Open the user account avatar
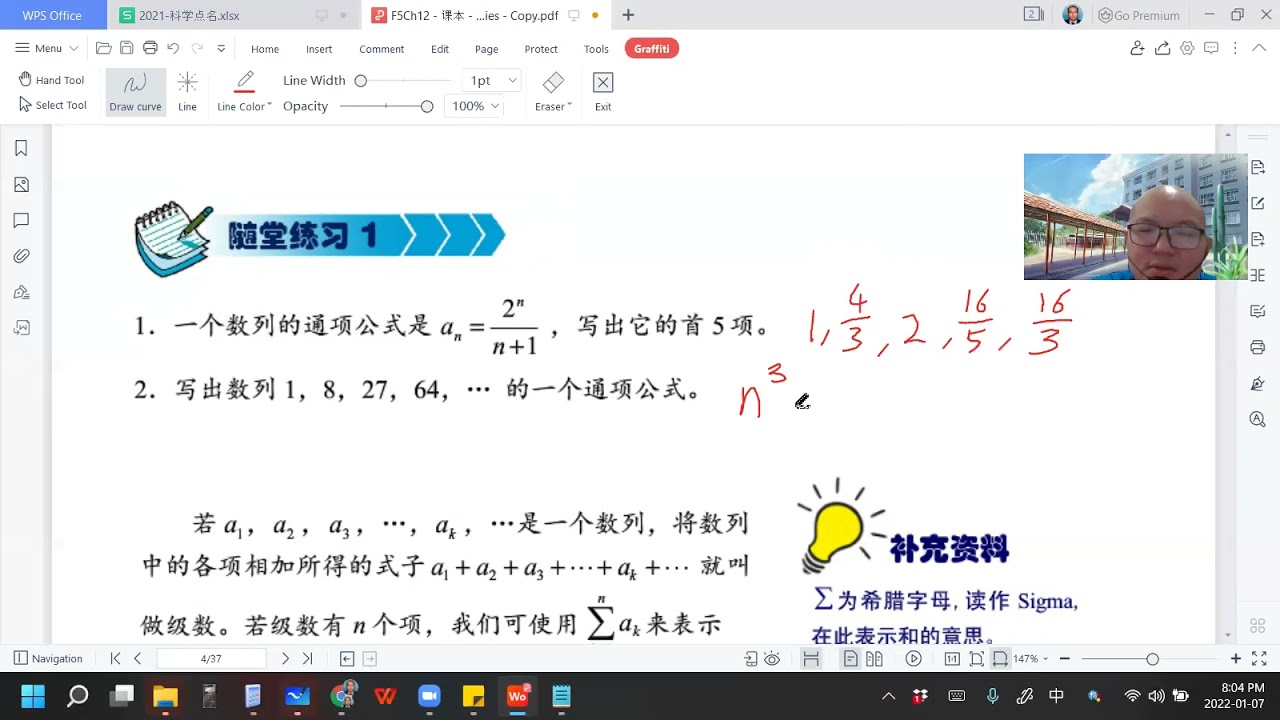1280x720 pixels. (1072, 15)
